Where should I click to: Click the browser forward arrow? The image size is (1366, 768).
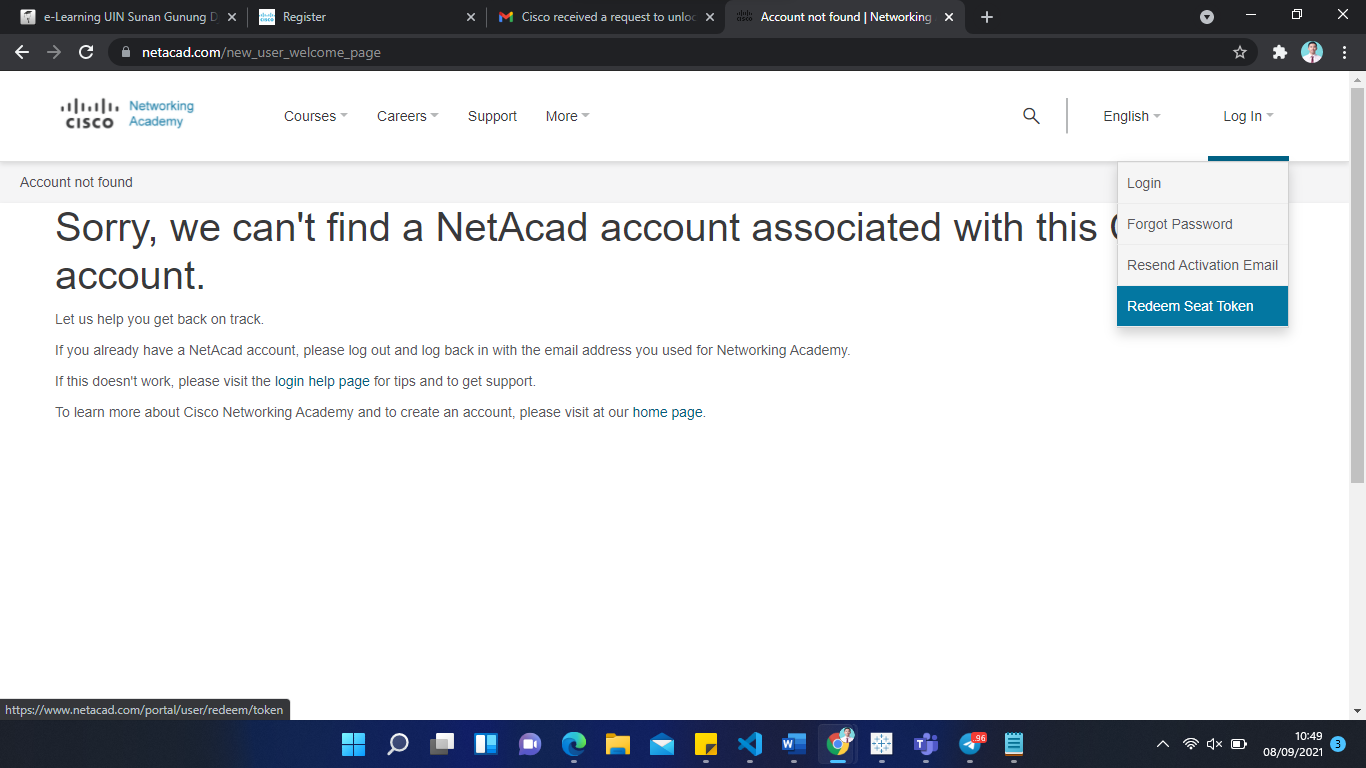[x=54, y=52]
